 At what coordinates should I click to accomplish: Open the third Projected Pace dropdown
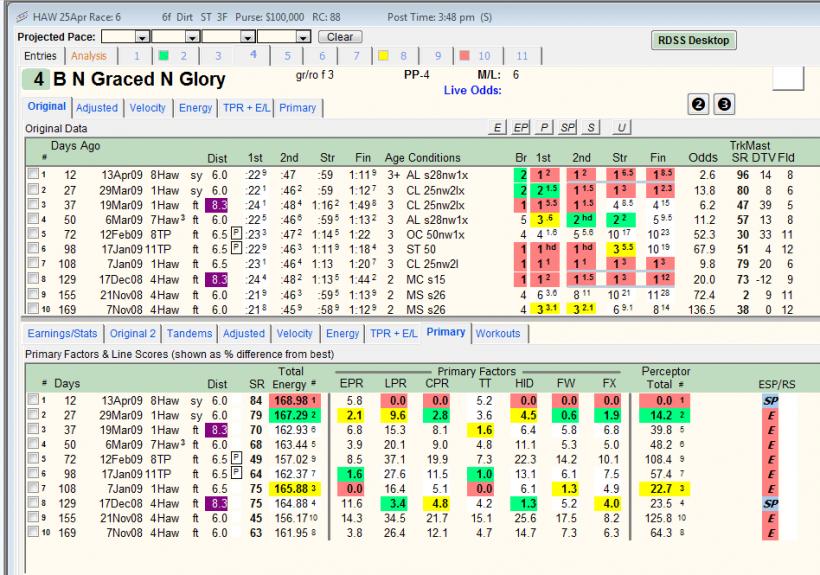point(248,37)
